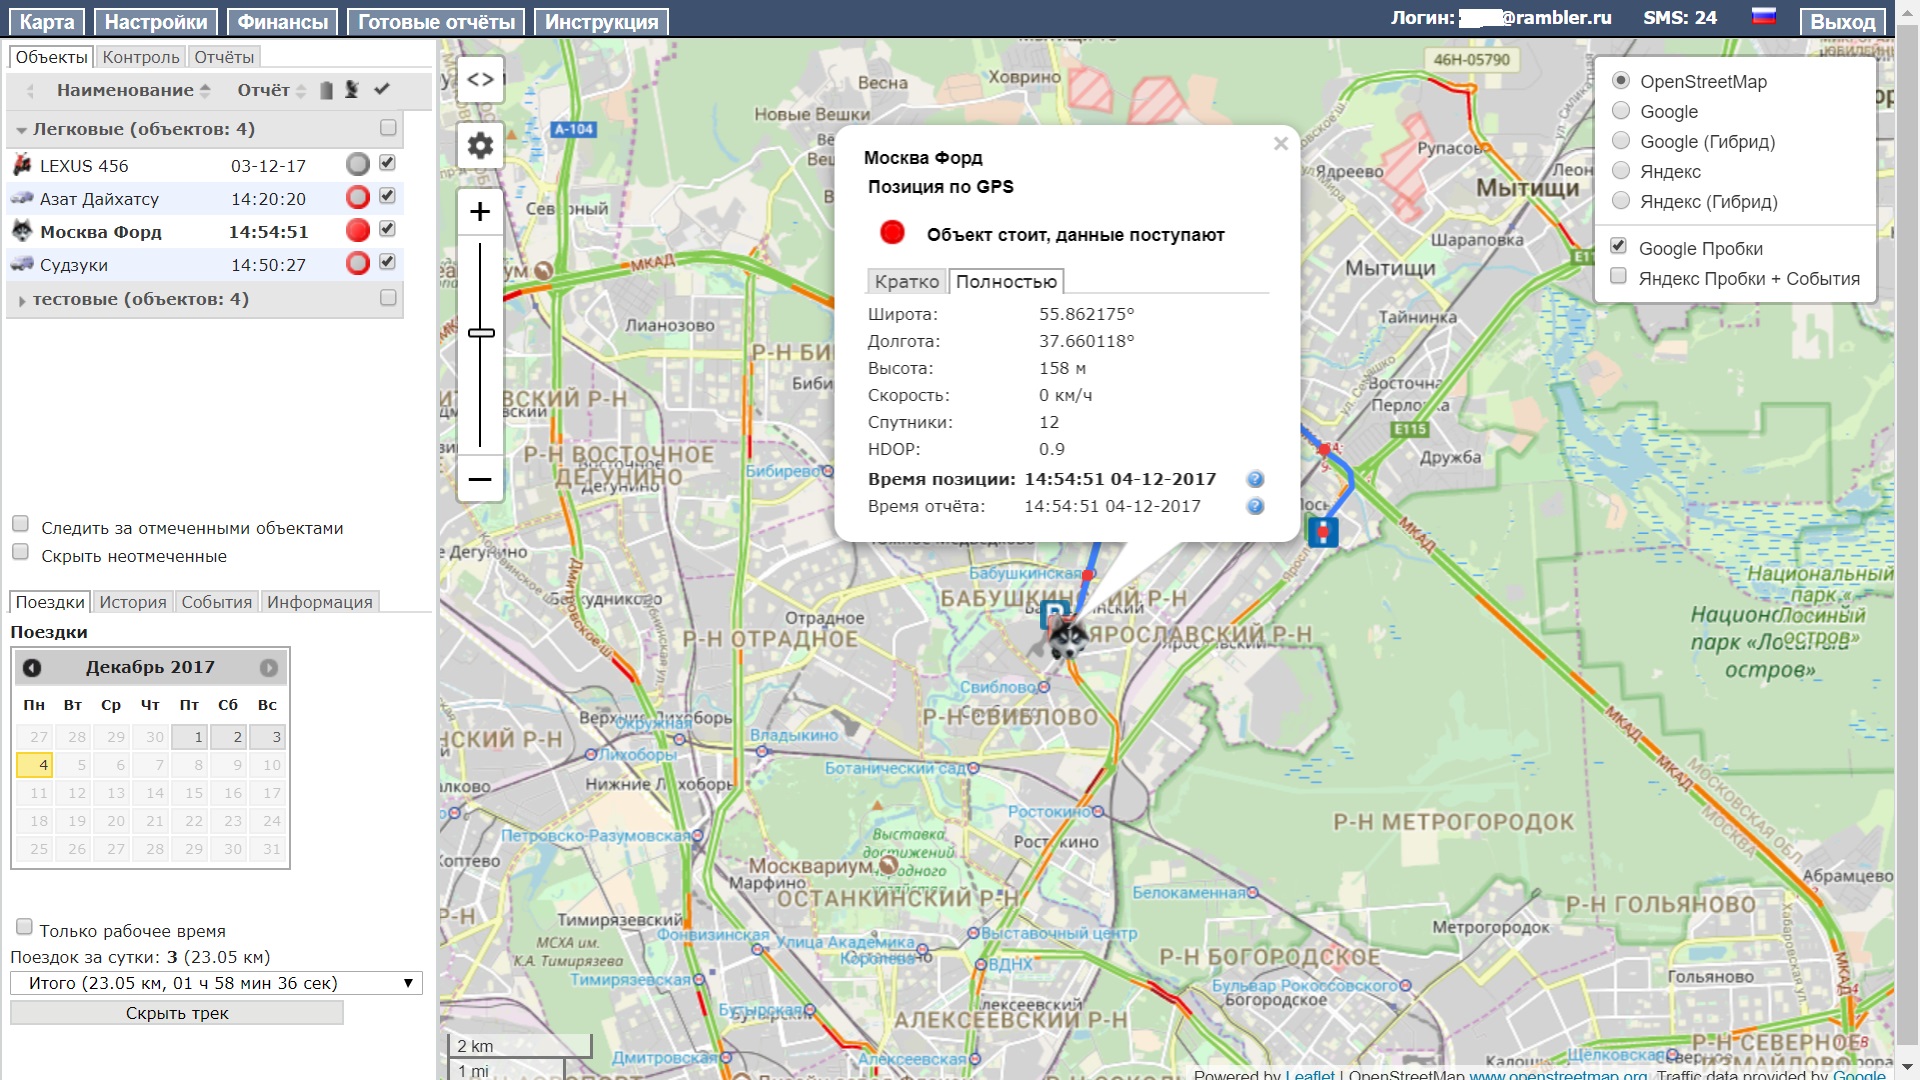Click the Скрыть трек button
The image size is (1920, 1080).
click(x=177, y=1013)
